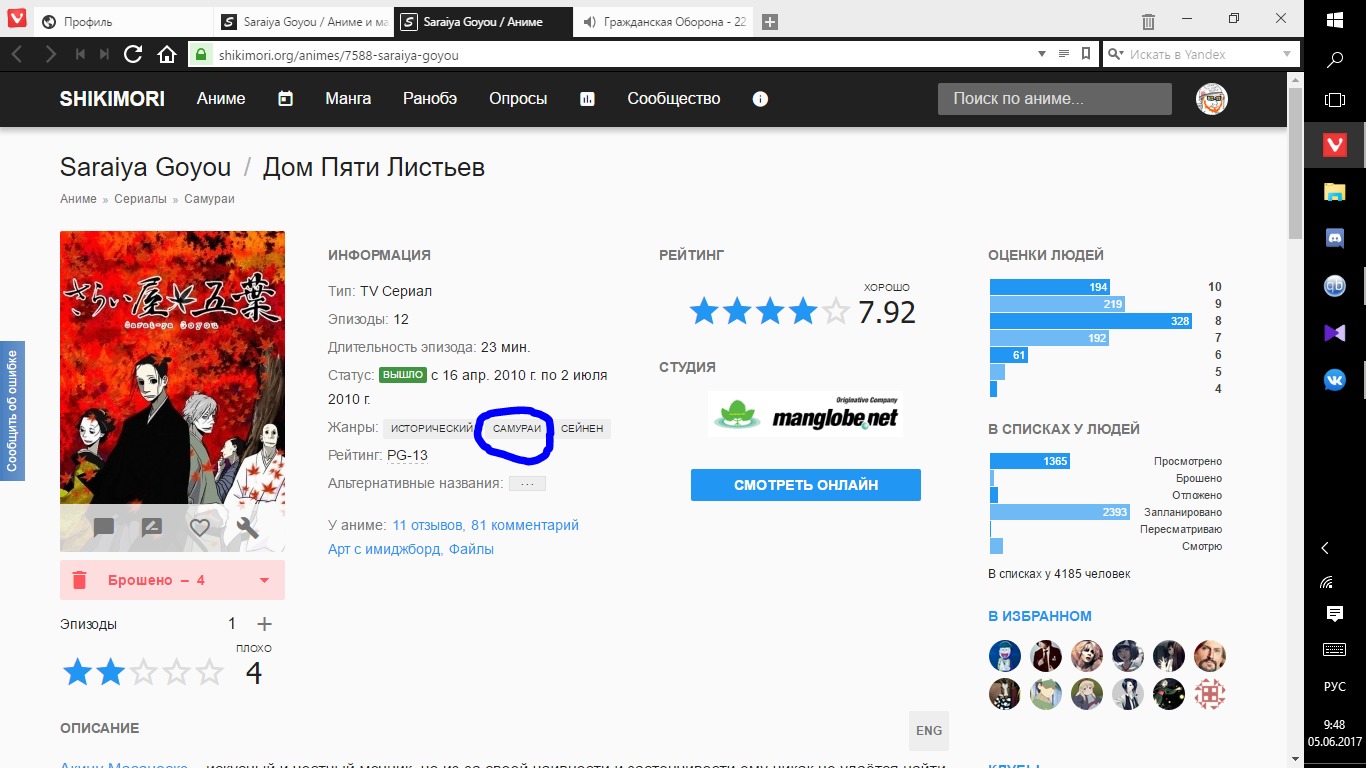Click the statistics chart icon in navbar
The width and height of the screenshot is (1366, 768).
point(587,99)
